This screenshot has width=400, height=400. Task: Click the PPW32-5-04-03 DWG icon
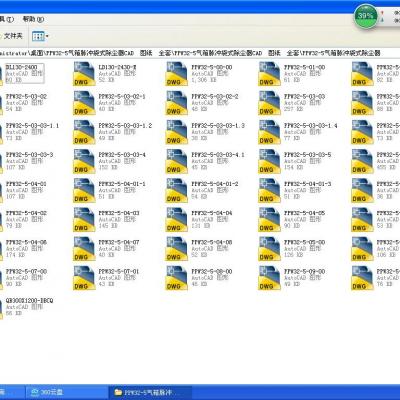(x=84, y=220)
